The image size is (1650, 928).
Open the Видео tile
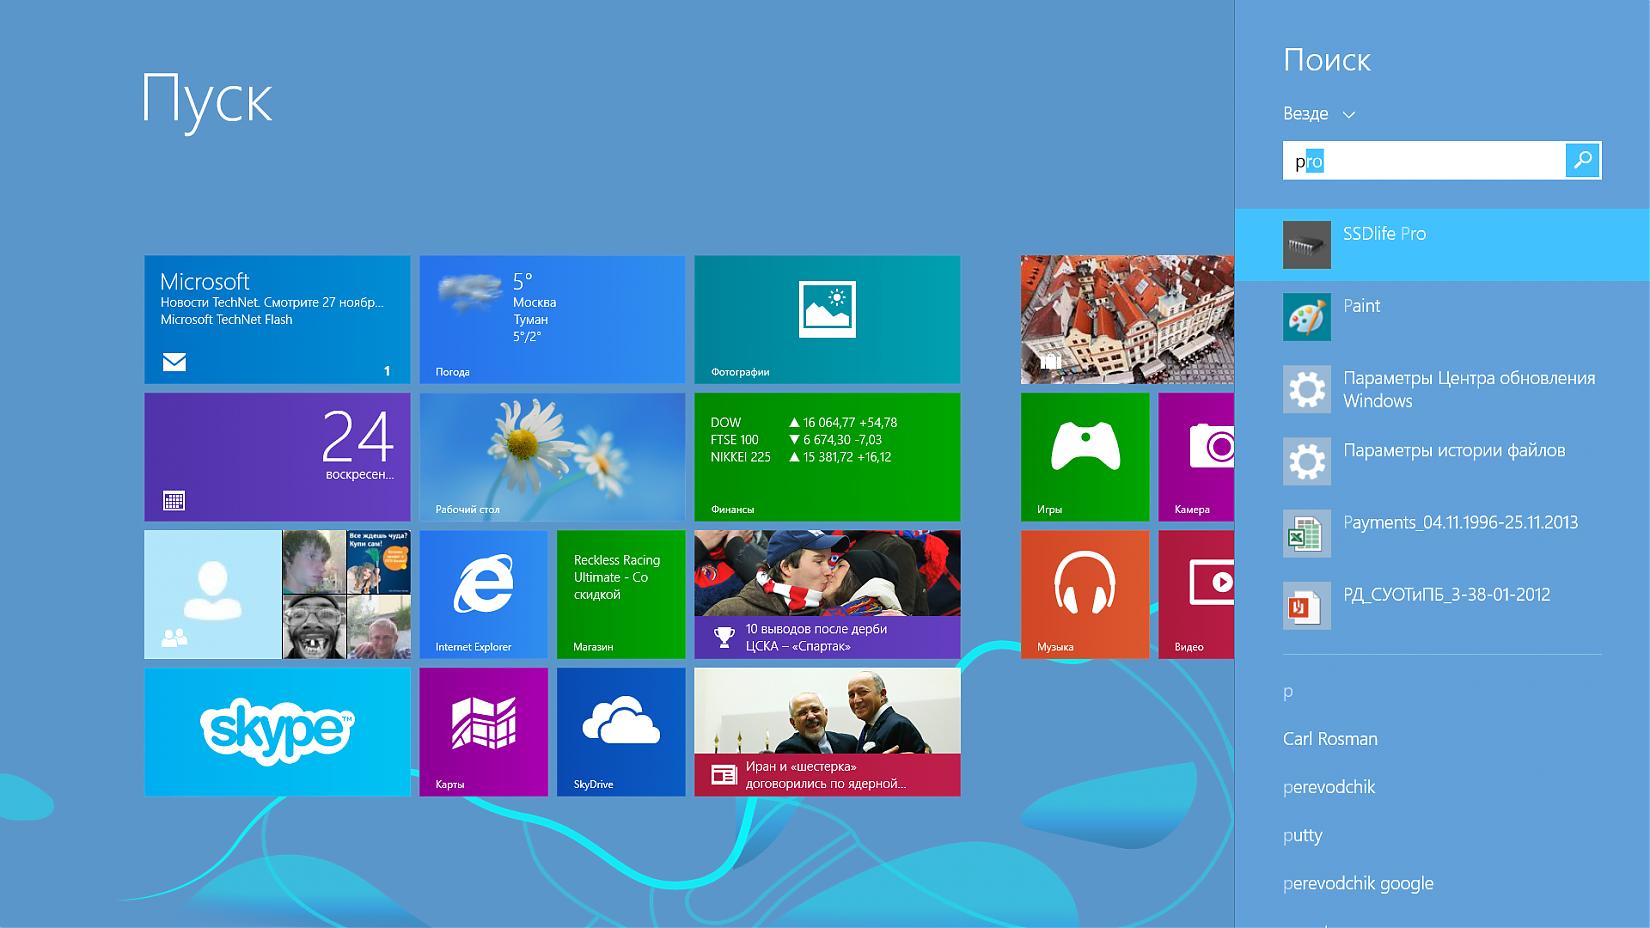click(1196, 594)
